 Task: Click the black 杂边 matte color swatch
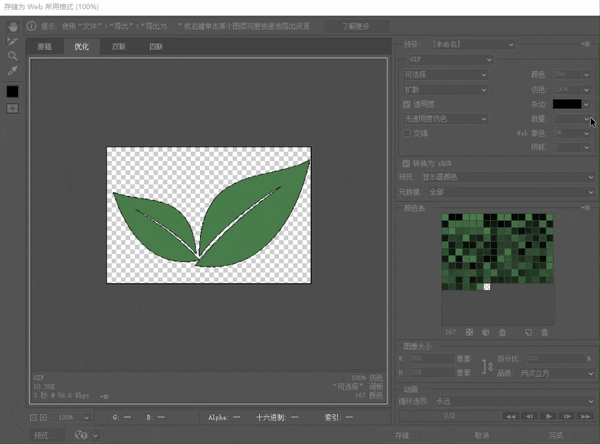pyautogui.click(x=567, y=104)
